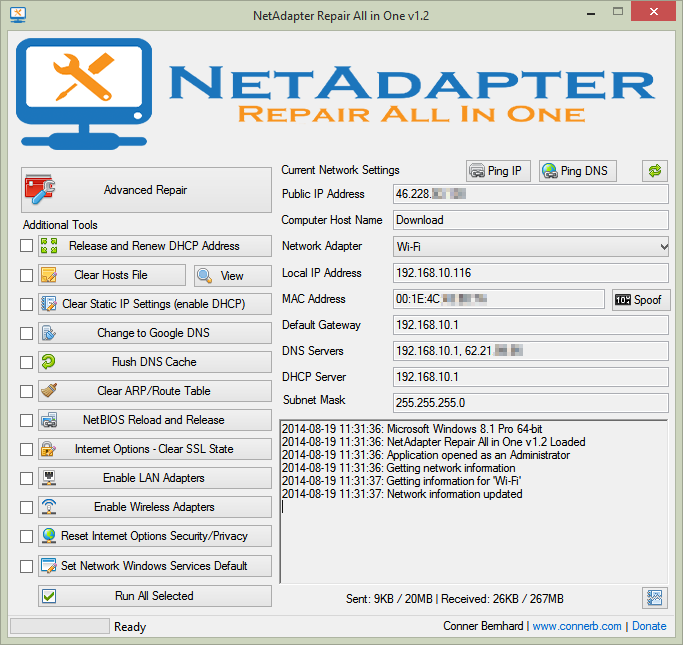683x645 pixels.
Task: Click the green checkmark Run All Selected icon
Action: click(49, 596)
